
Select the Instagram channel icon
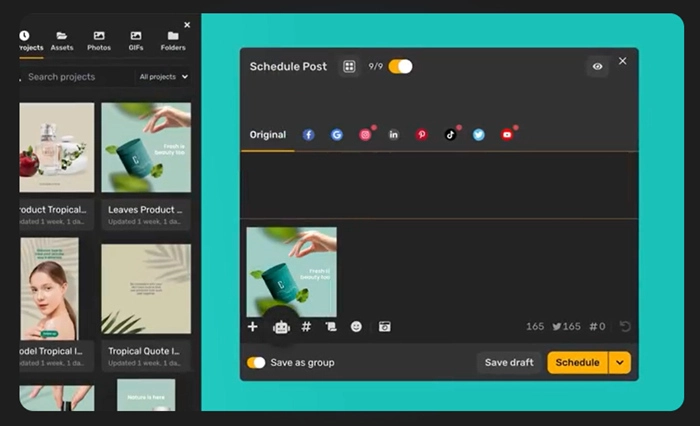[x=365, y=135]
